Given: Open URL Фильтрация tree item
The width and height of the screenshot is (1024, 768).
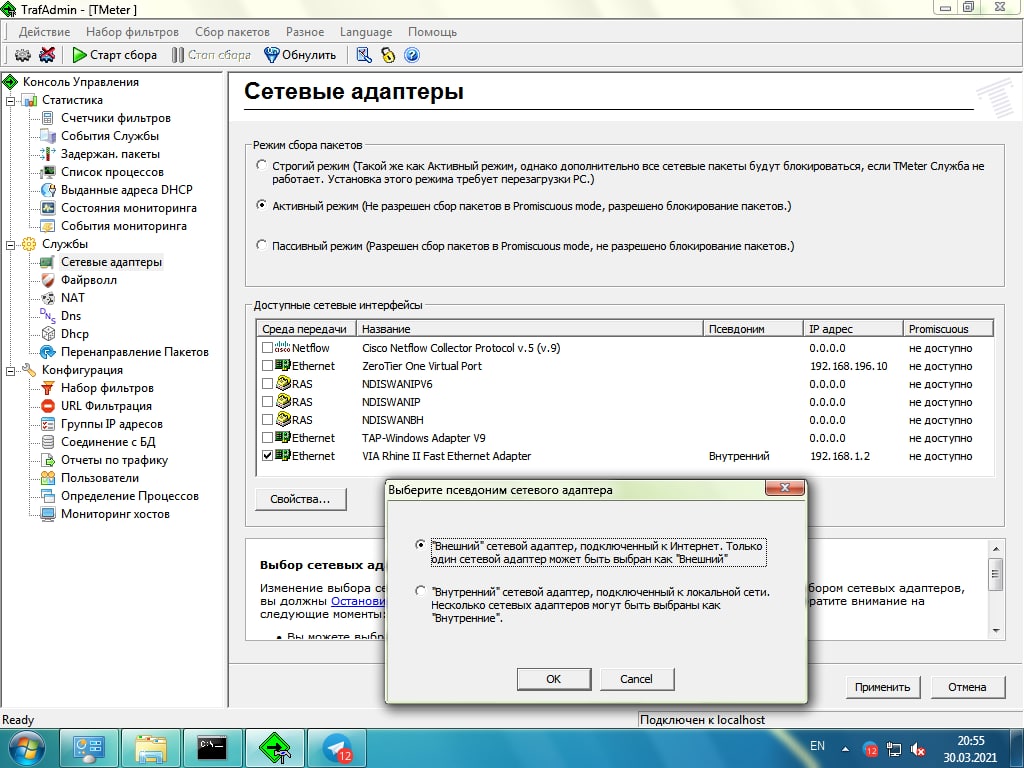Looking at the screenshot, I should coord(106,406).
